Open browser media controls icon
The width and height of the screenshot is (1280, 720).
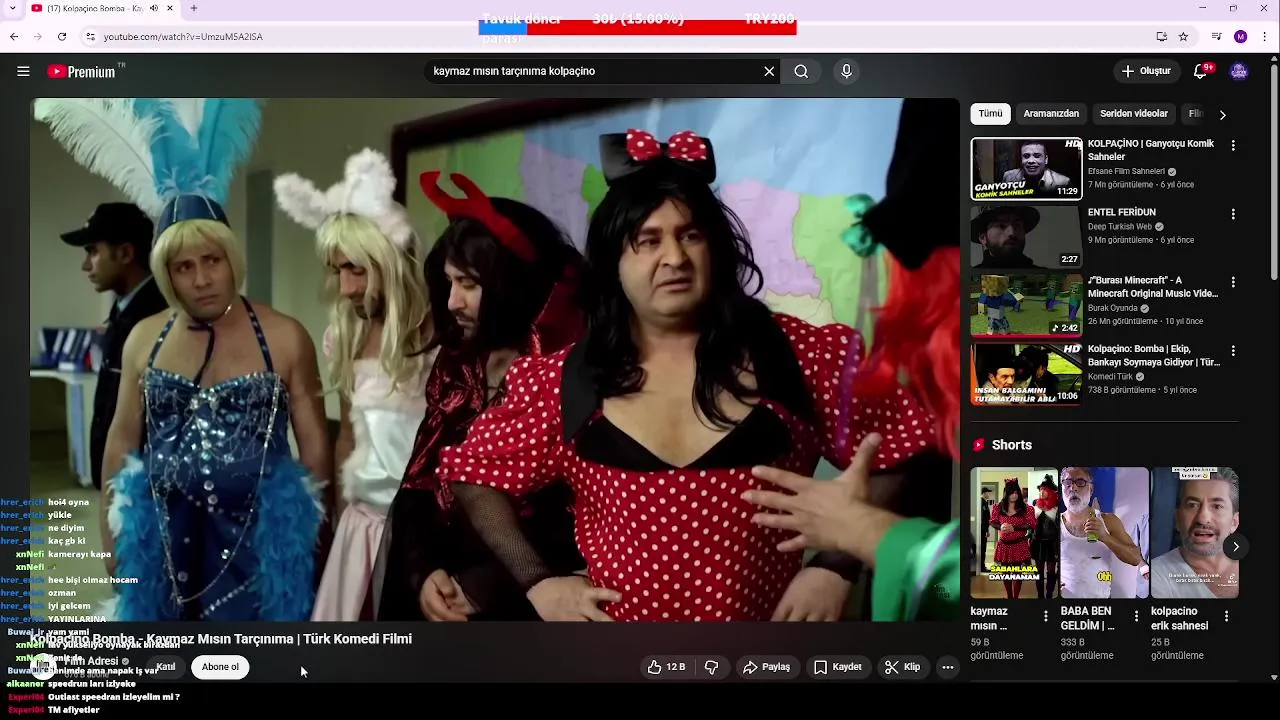coord(1216,36)
